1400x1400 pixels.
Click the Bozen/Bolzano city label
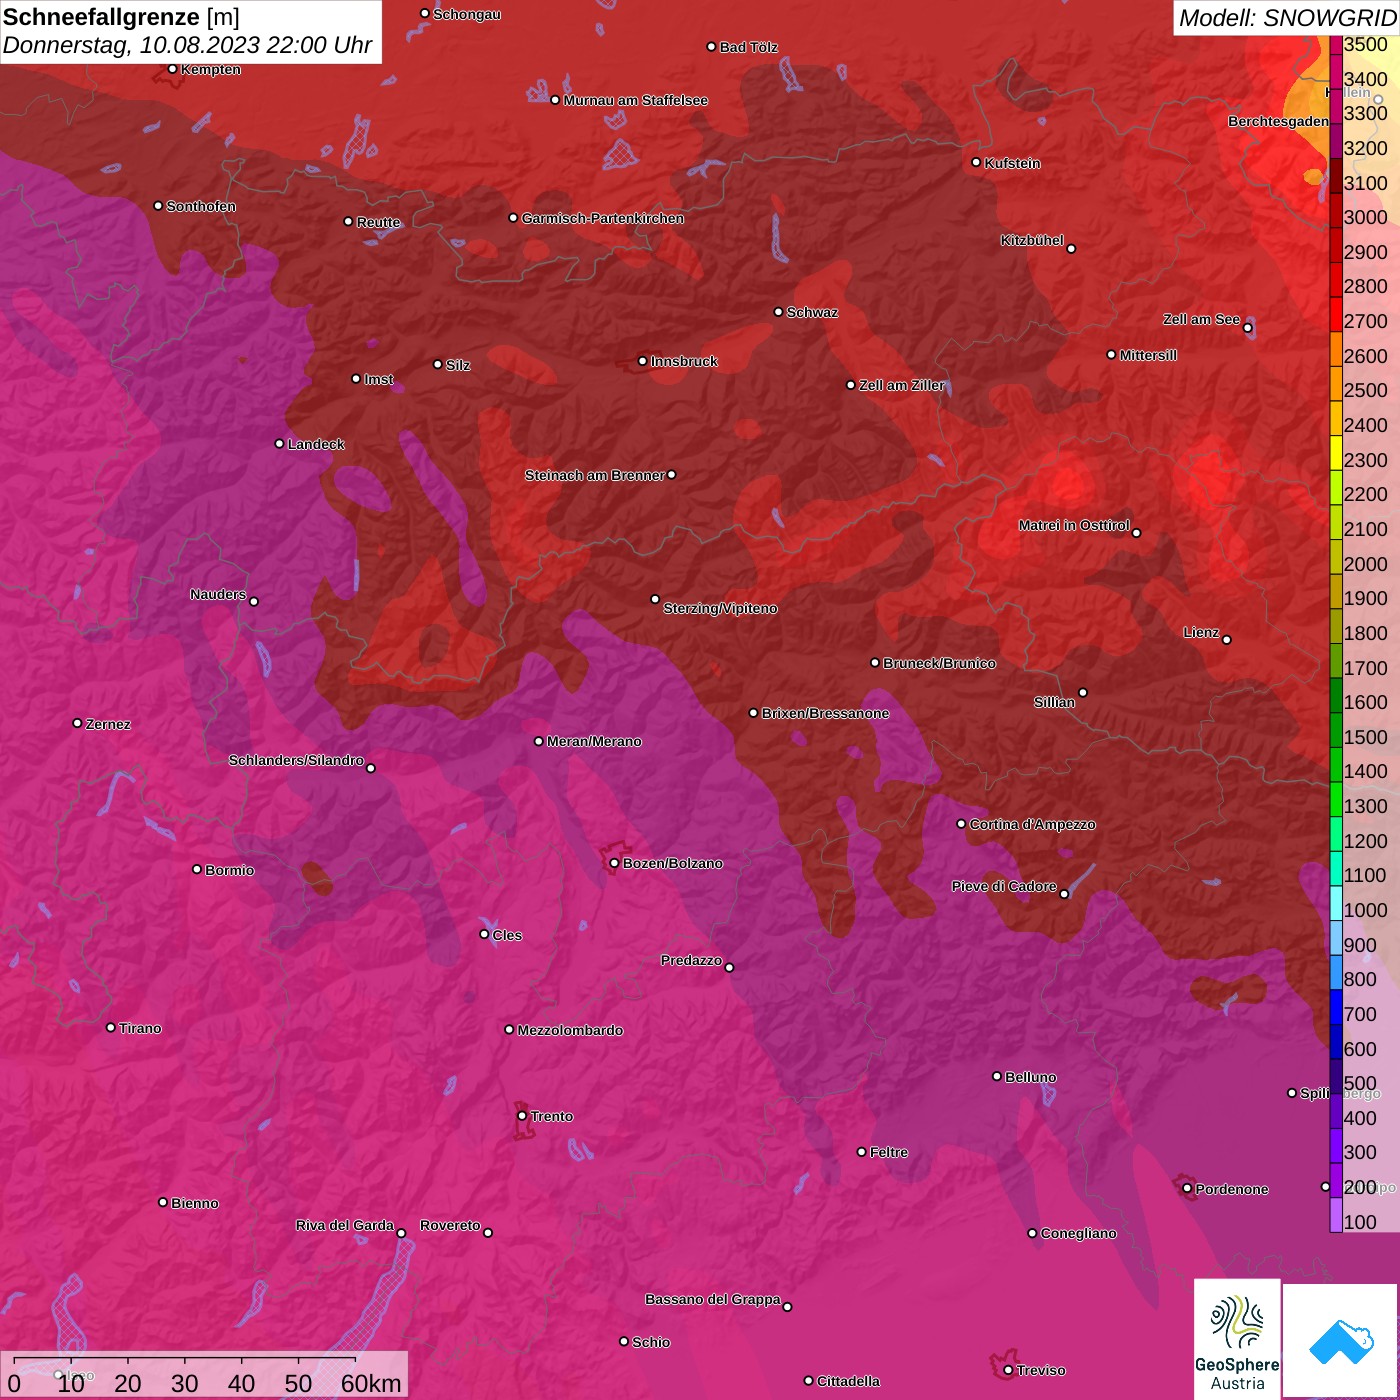(672, 863)
